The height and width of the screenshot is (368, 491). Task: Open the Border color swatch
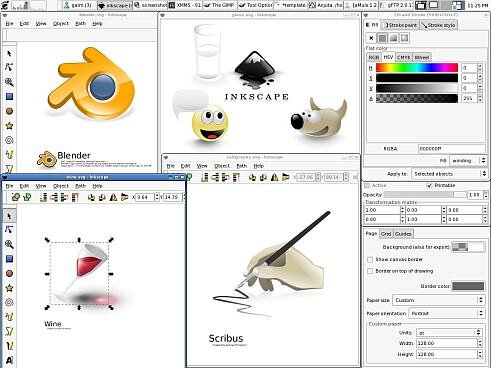(x=468, y=286)
